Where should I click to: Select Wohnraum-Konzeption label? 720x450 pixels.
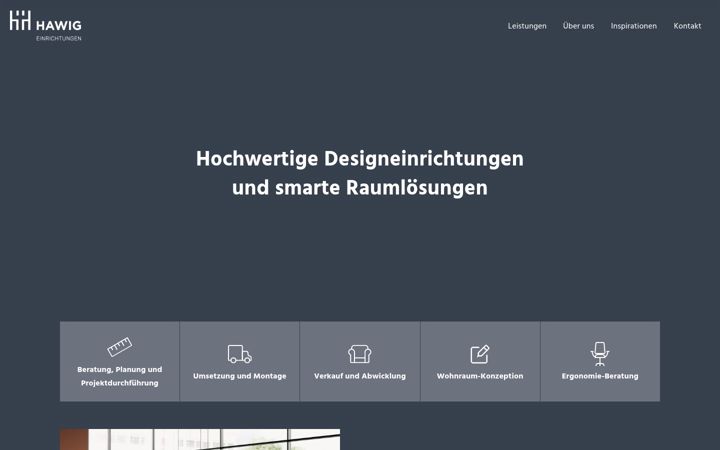tap(480, 376)
